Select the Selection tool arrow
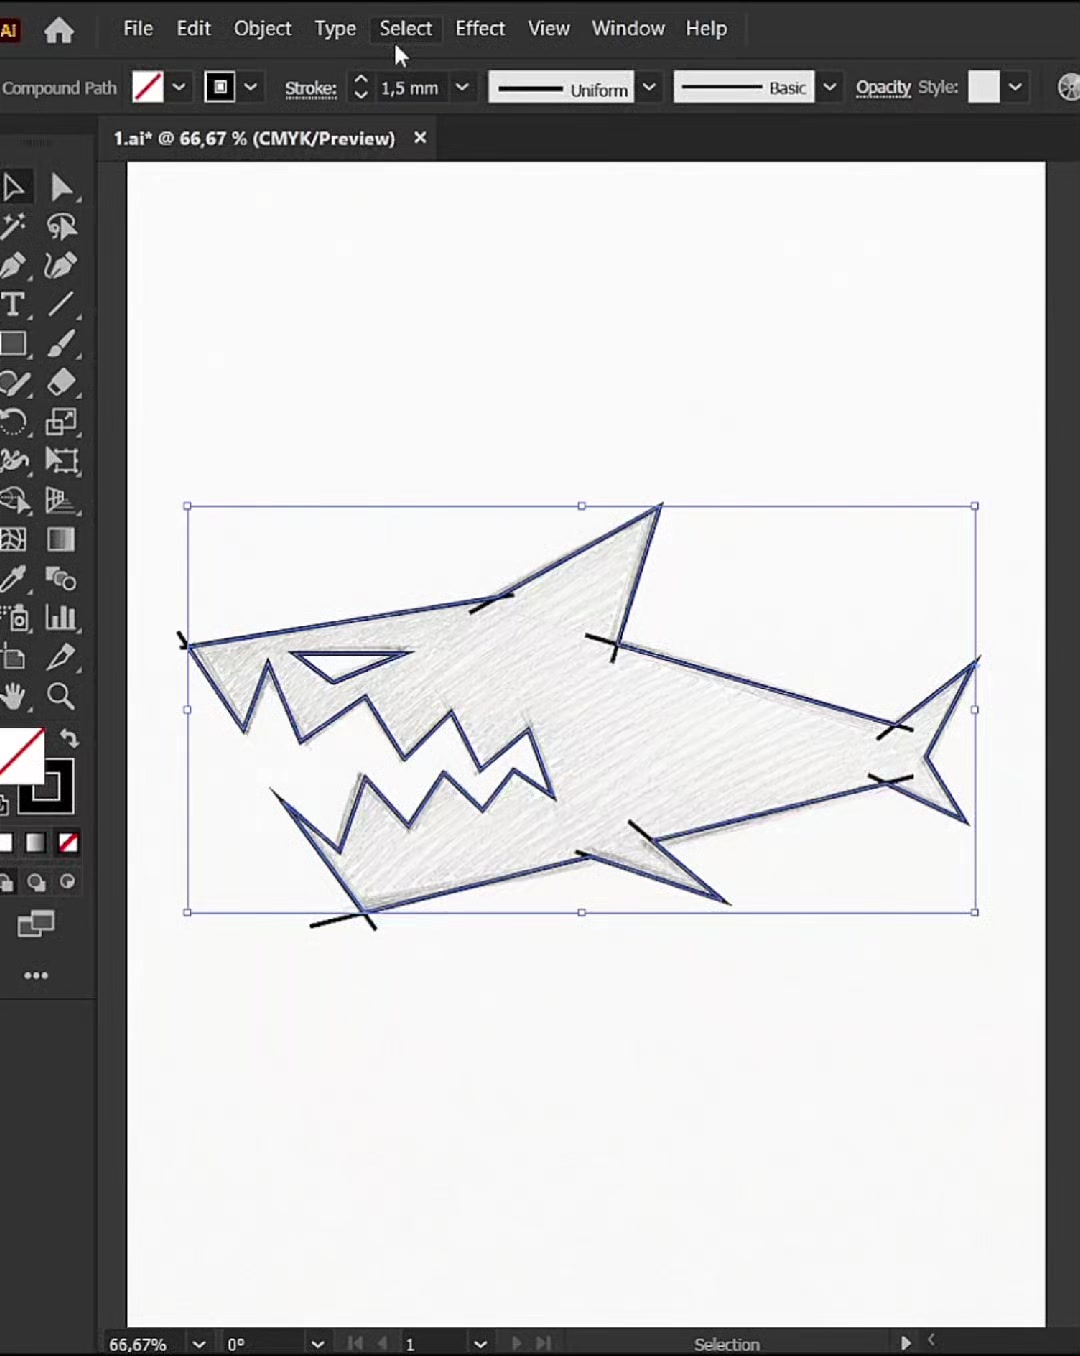Viewport: 1080px width, 1356px height. point(13,187)
